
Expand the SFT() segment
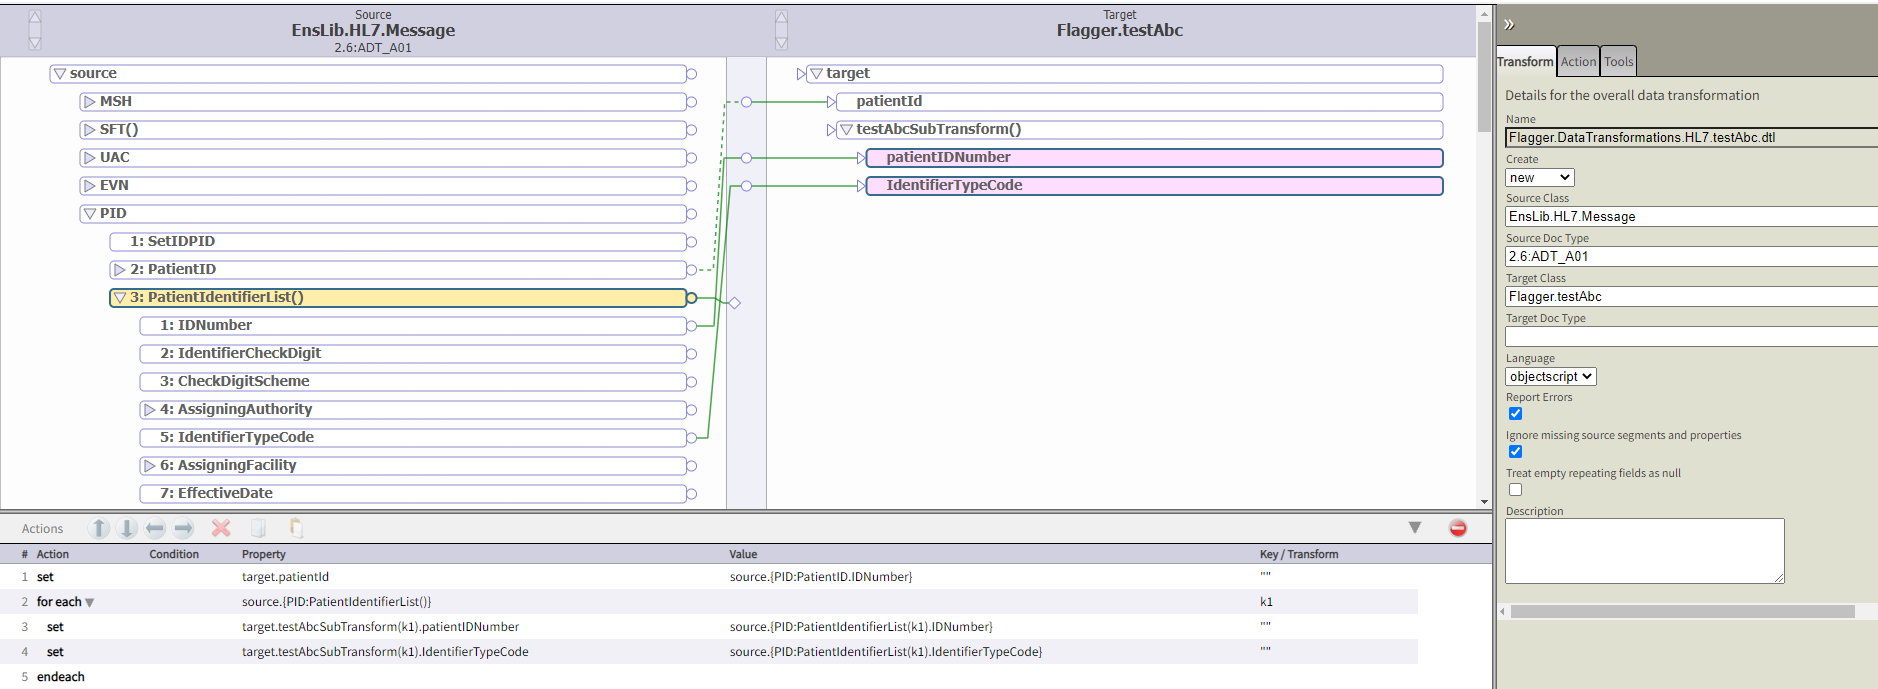point(90,130)
